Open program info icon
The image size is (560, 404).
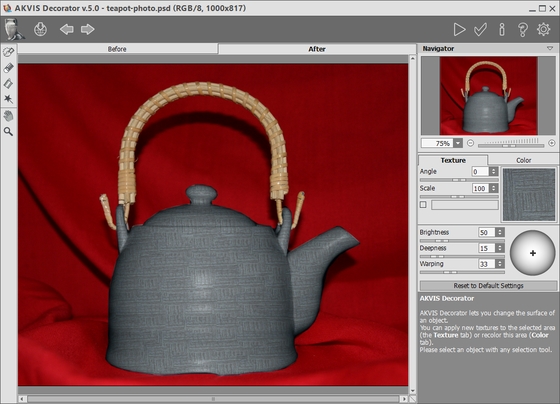(x=502, y=30)
